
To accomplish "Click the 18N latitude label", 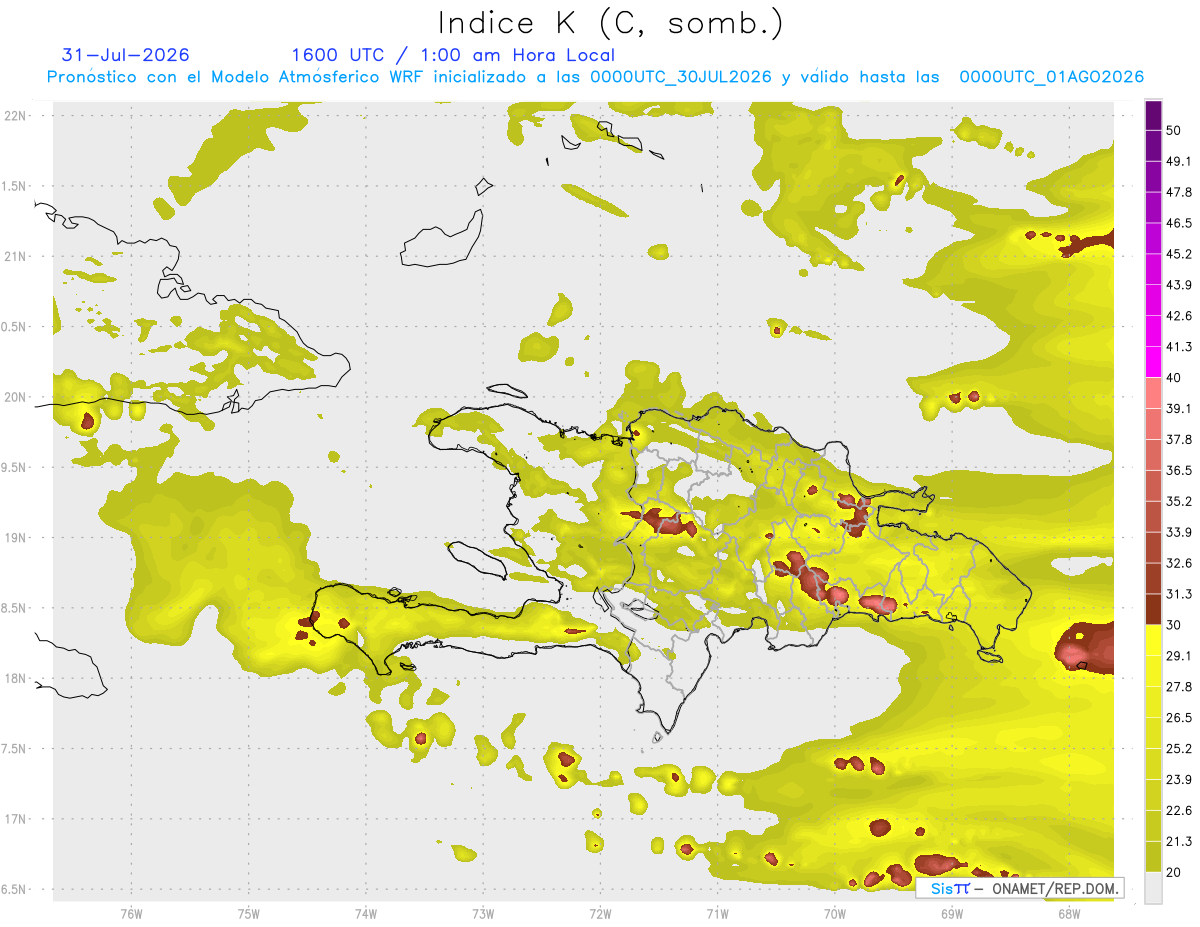I will (x=17, y=678).
